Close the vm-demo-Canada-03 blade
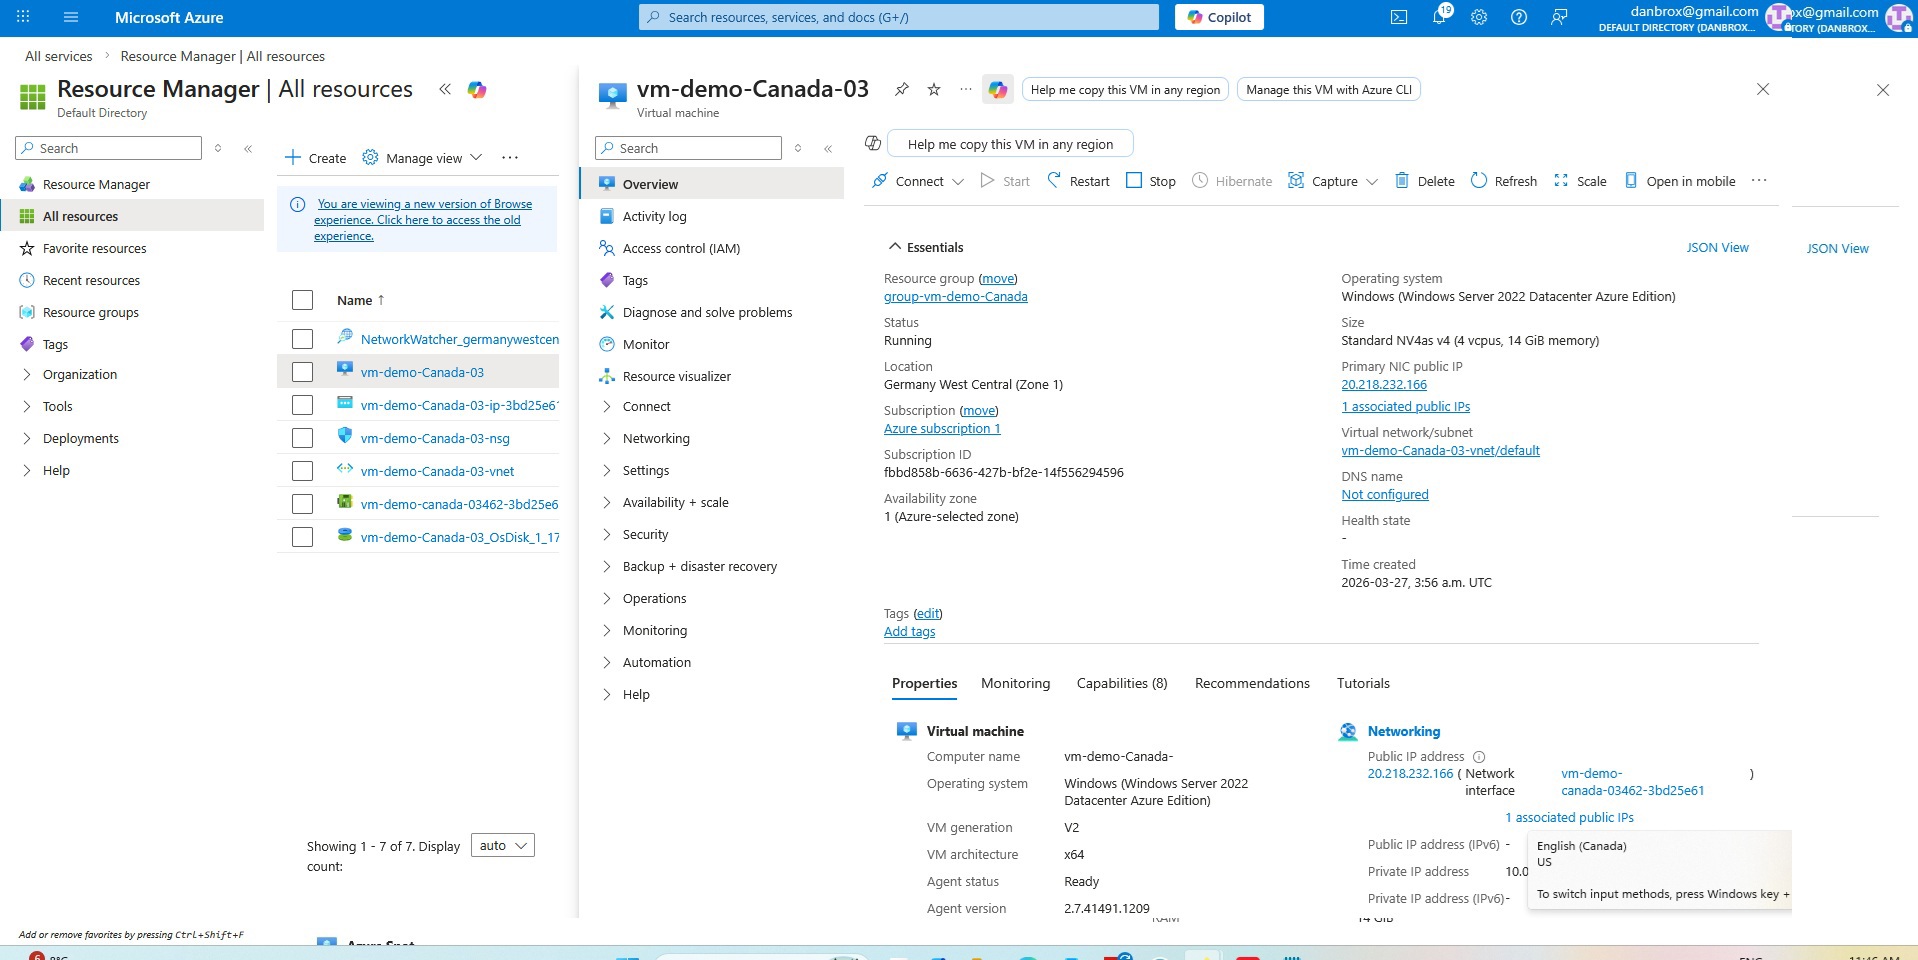 coord(1763,89)
